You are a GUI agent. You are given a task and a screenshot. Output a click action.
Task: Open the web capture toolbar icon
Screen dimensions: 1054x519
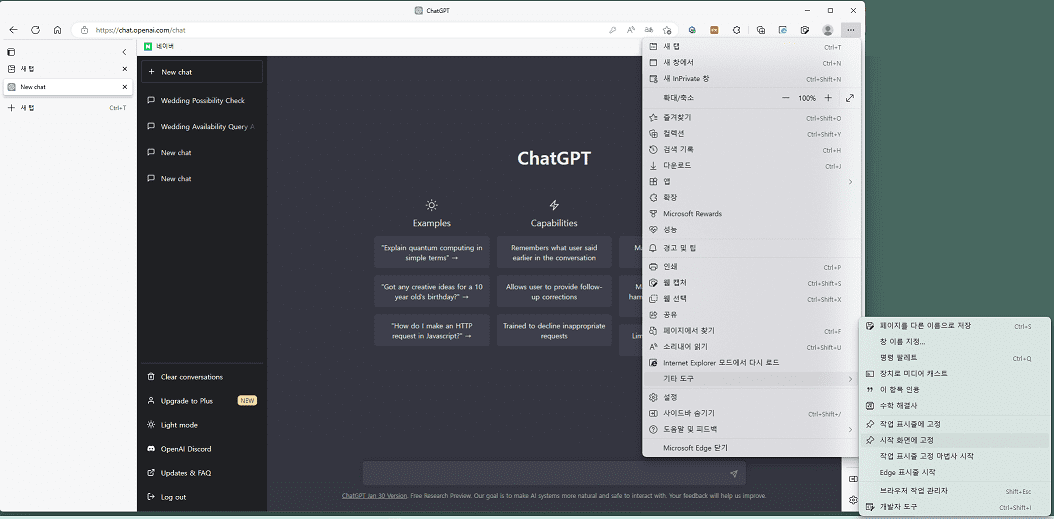(x=805, y=30)
